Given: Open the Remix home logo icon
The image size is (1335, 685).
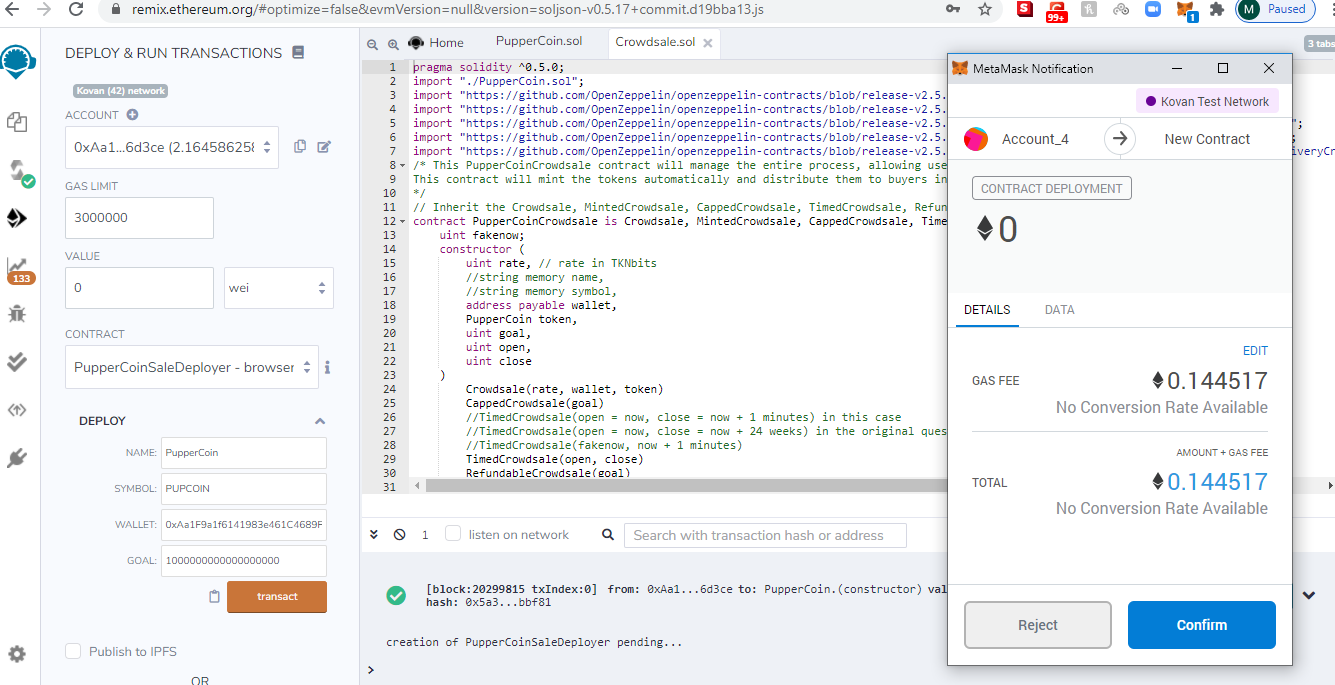Looking at the screenshot, I should pyautogui.click(x=17, y=62).
